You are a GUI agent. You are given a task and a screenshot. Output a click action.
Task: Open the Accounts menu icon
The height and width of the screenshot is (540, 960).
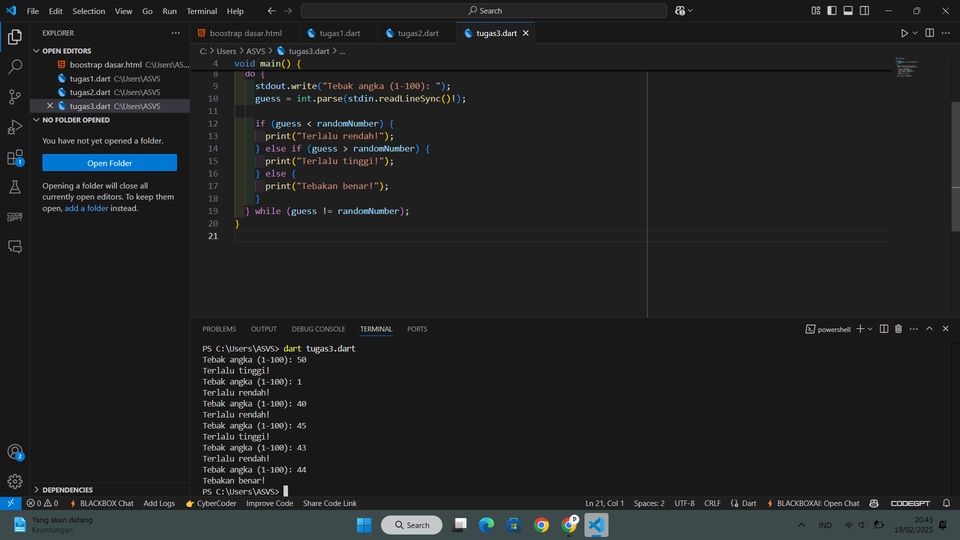15,452
